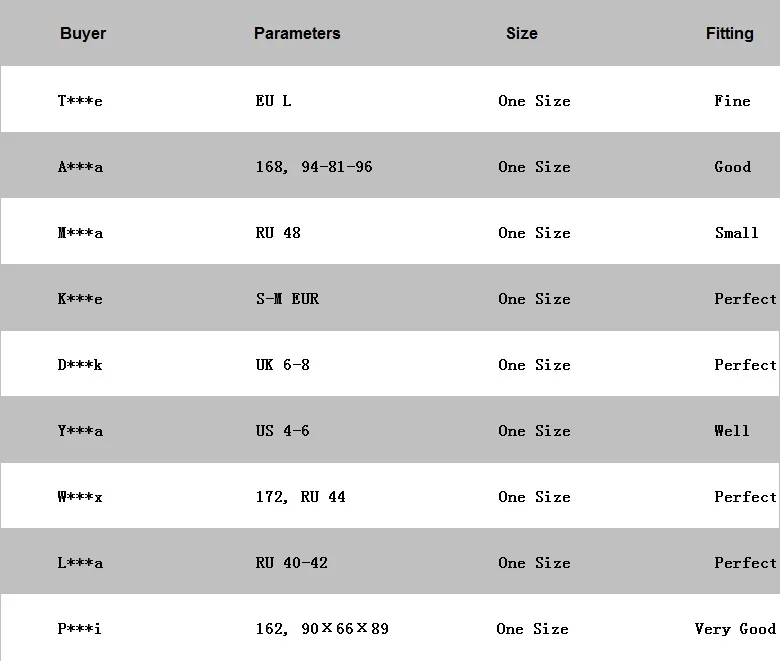Select the RU 40-42 parameters cell

[292, 563]
